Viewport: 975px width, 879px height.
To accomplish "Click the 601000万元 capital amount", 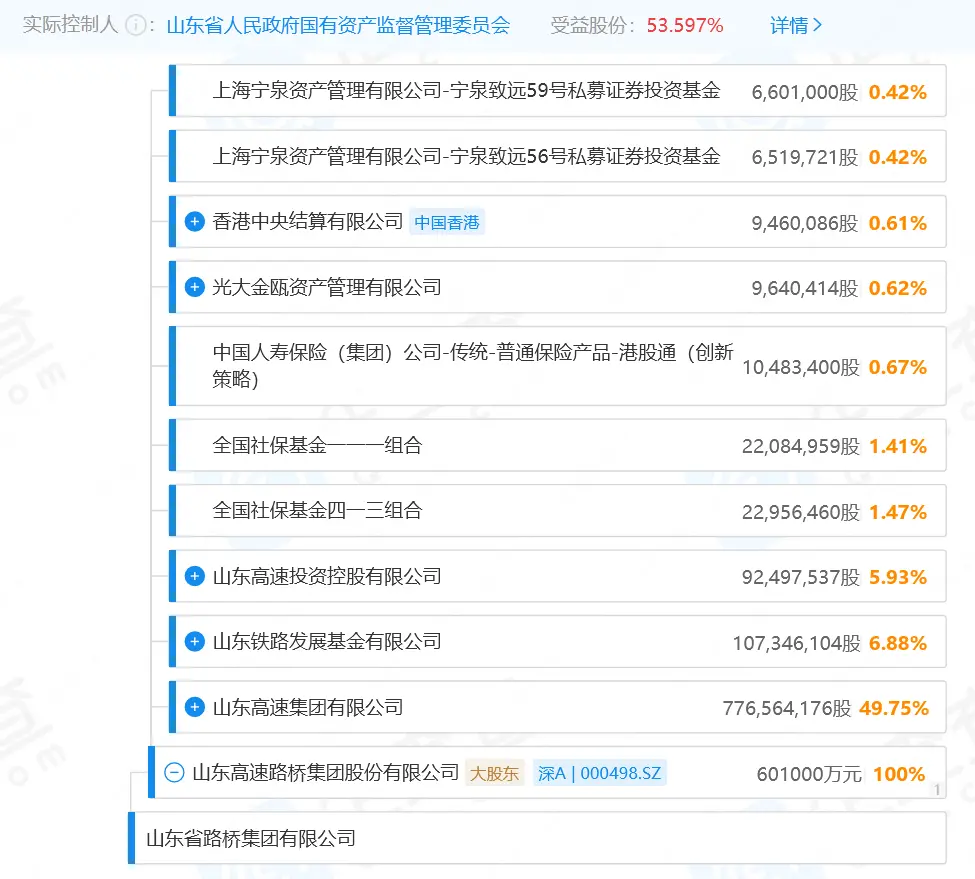I will pyautogui.click(x=810, y=774).
